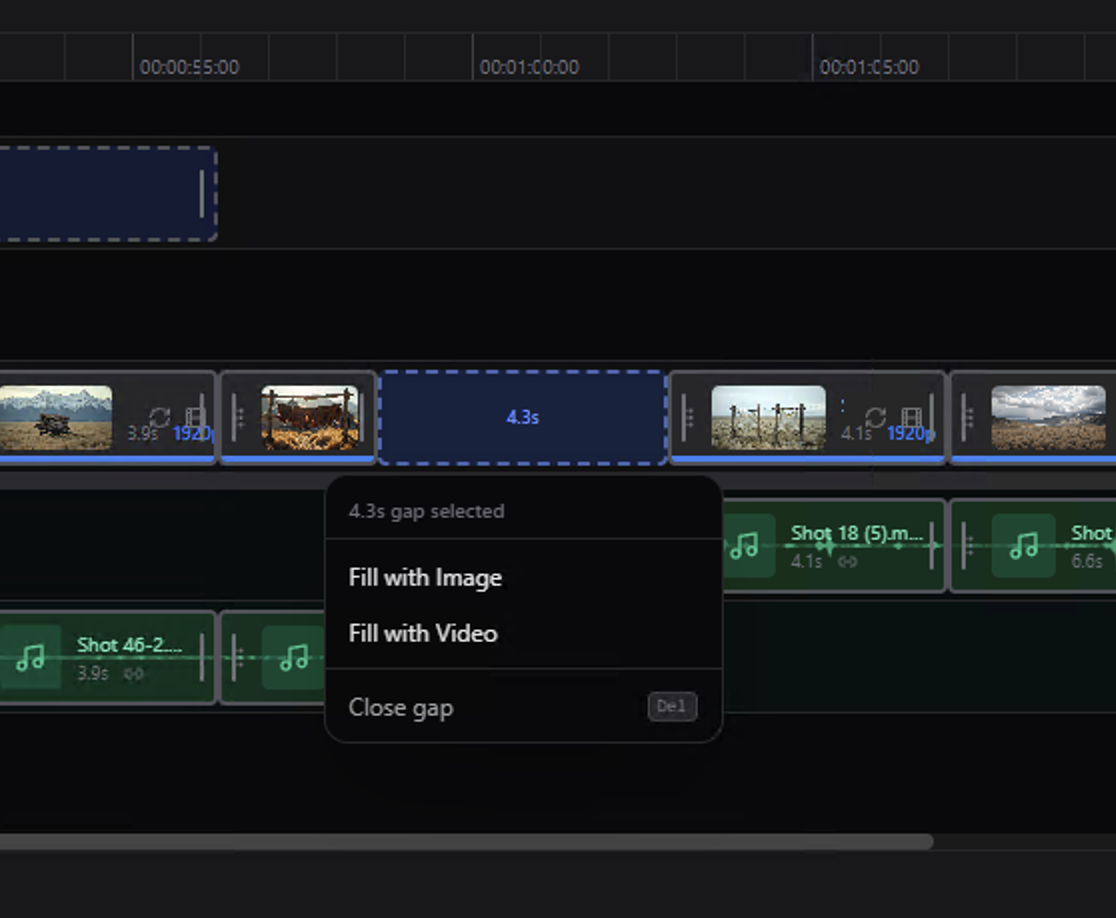Choose "Fill with Video" from the gap menu

tap(424, 633)
